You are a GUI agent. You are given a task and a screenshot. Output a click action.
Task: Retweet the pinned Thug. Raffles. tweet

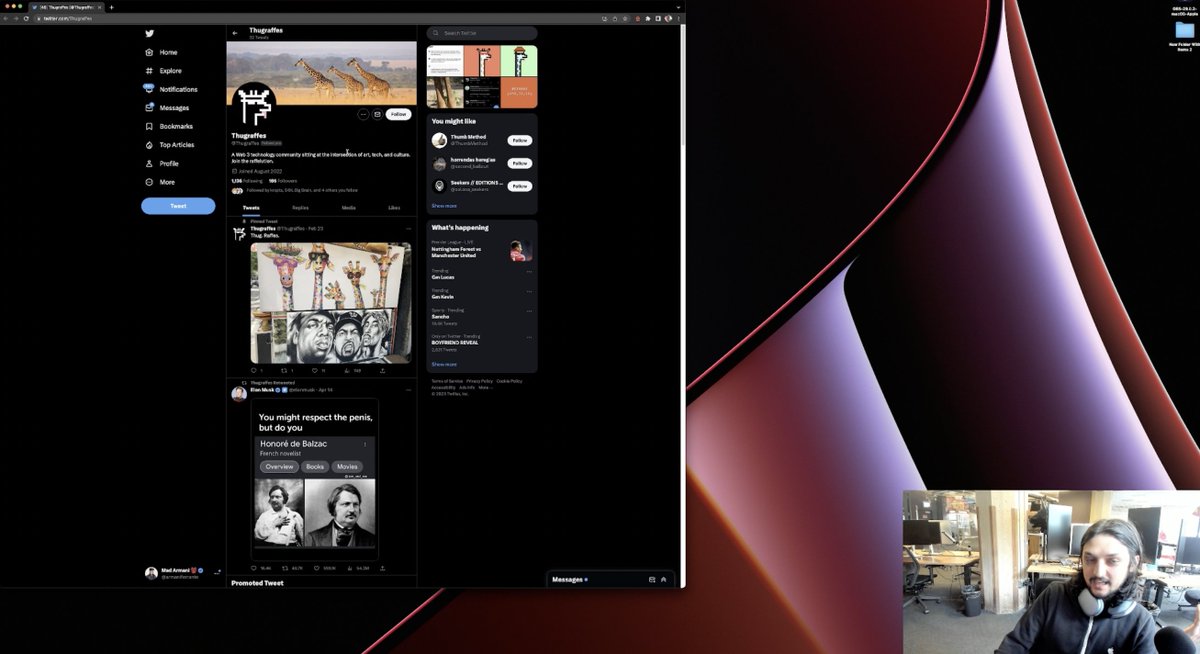click(285, 370)
